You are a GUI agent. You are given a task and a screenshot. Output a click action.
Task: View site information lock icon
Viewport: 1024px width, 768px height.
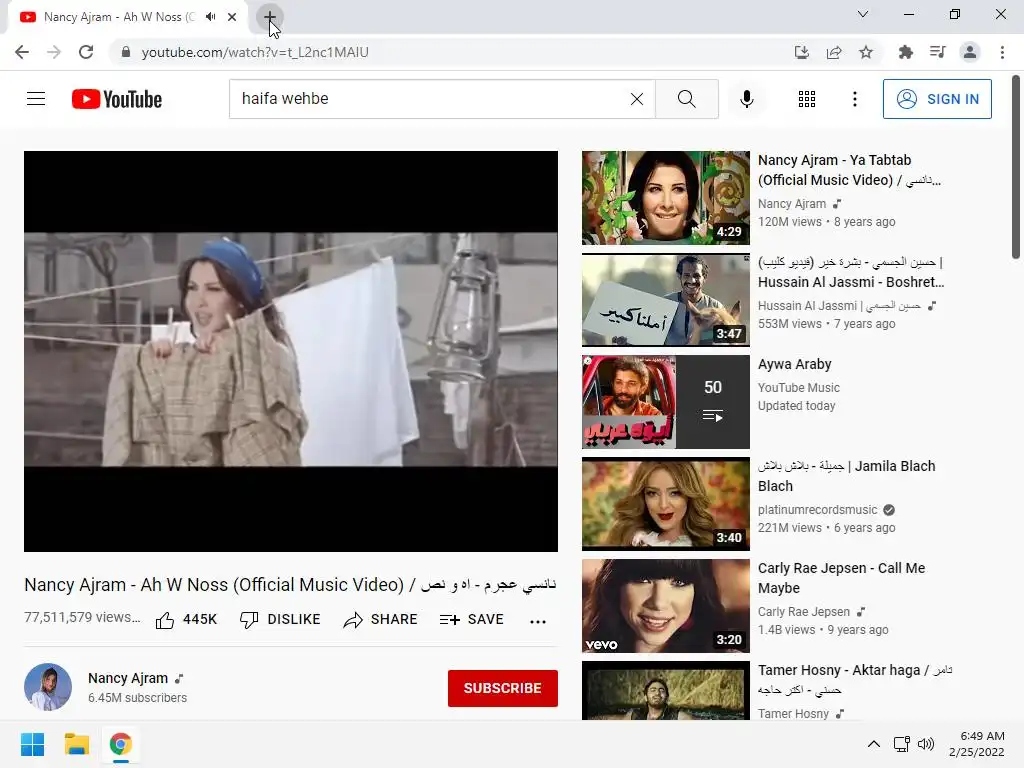[126, 52]
